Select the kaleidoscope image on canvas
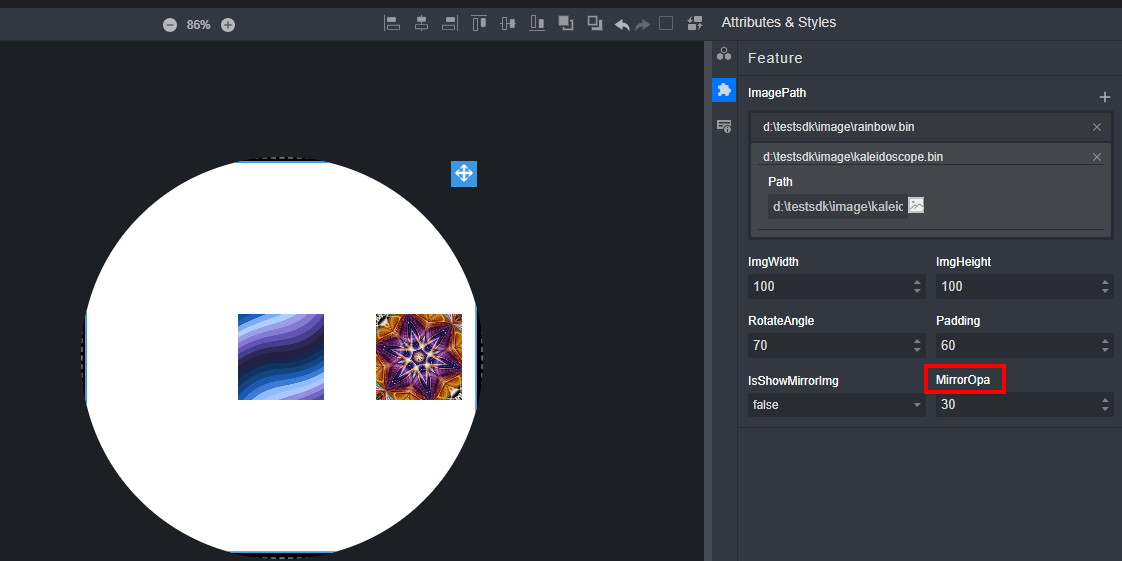Screen dimensions: 1122x561 (x=419, y=357)
